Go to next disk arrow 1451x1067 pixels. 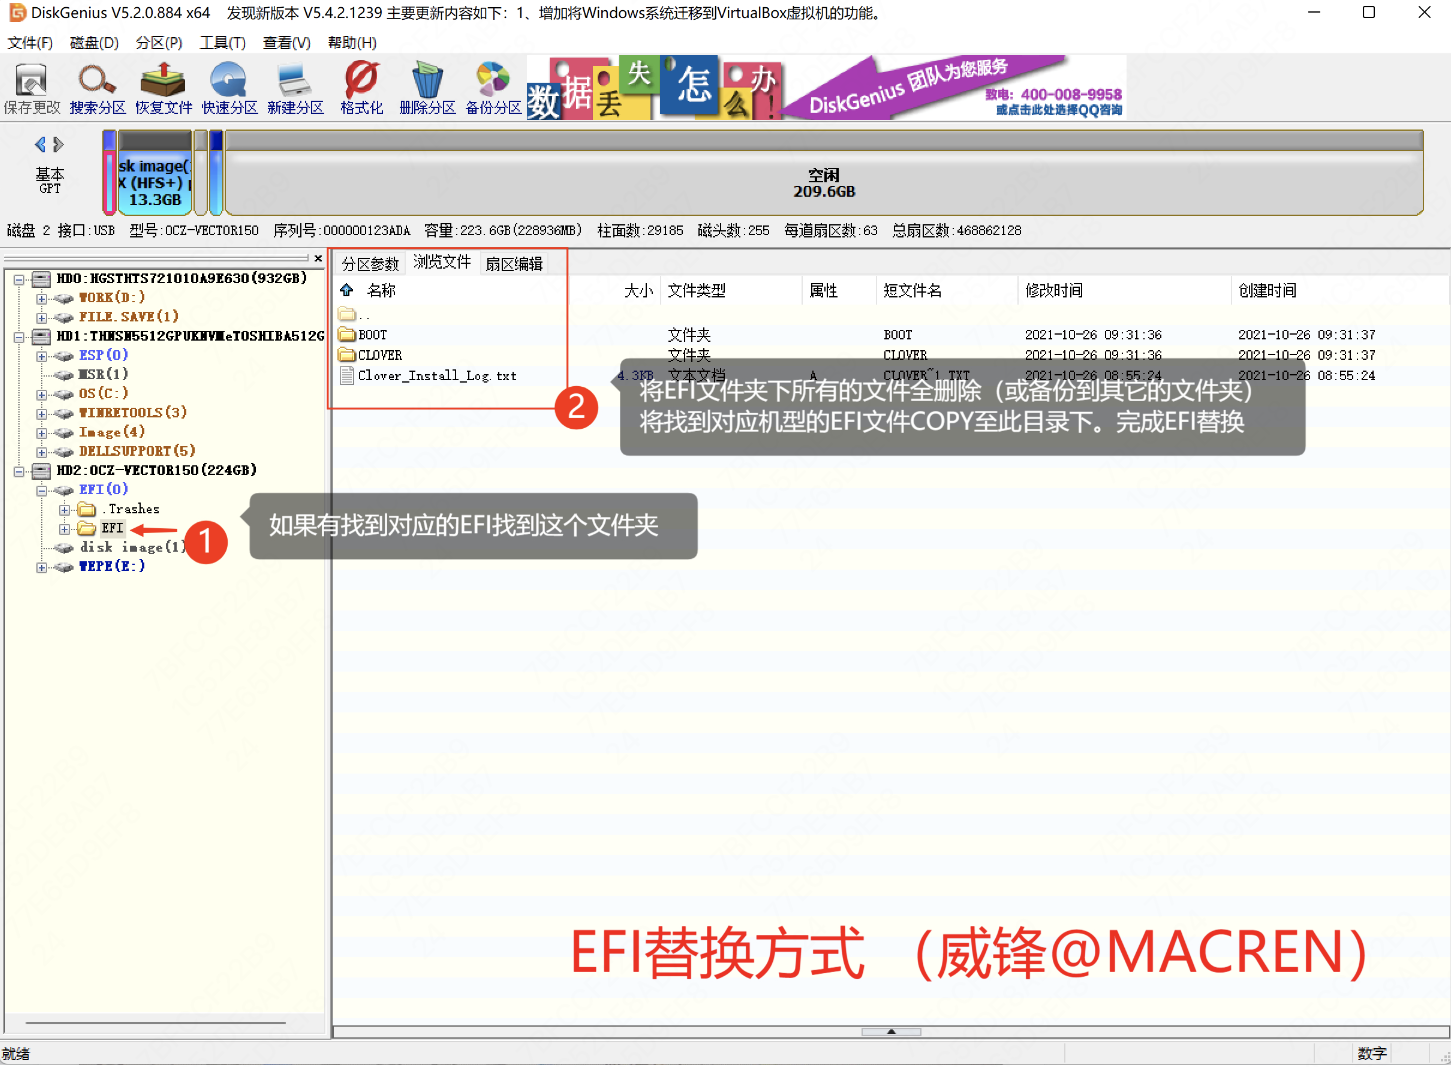pos(58,144)
